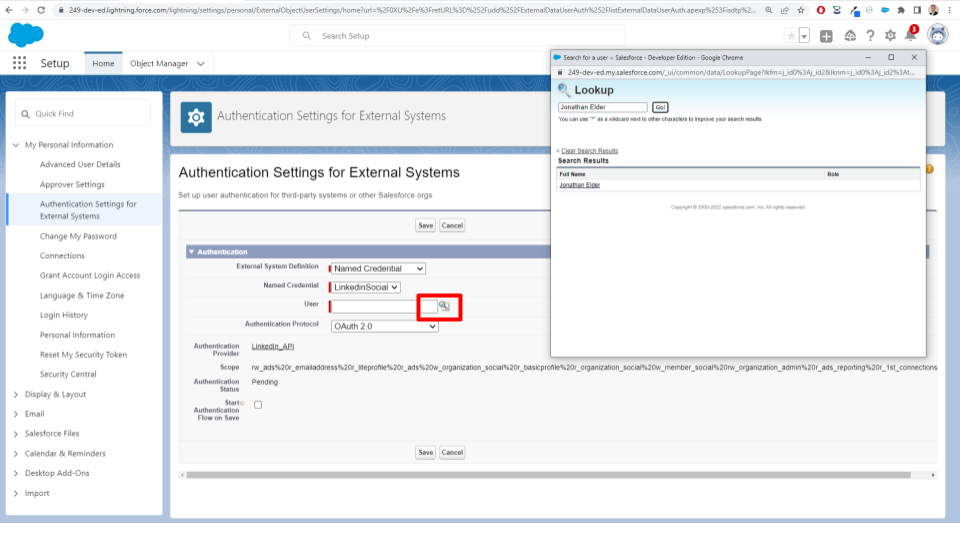Open Connections settings
This screenshot has height=540, width=960.
pyautogui.click(x=62, y=255)
